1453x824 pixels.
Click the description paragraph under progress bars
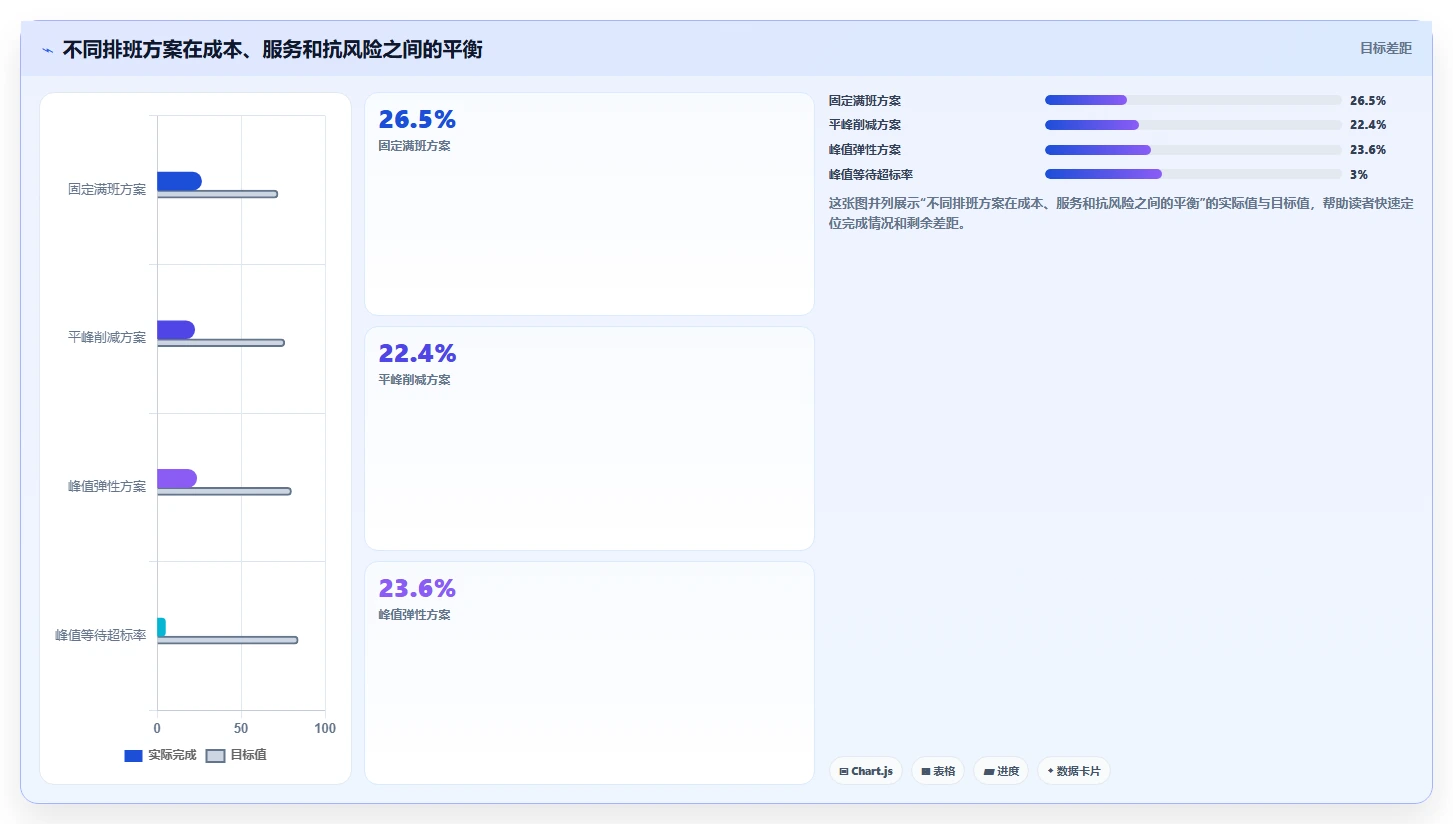[1121, 213]
